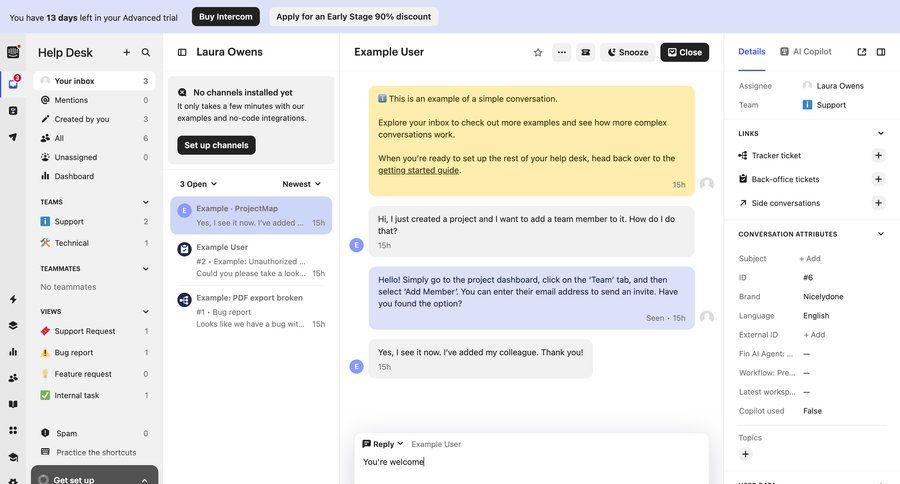Add a Back-office ticket link
The height and width of the screenshot is (484, 900).
pos(878,179)
